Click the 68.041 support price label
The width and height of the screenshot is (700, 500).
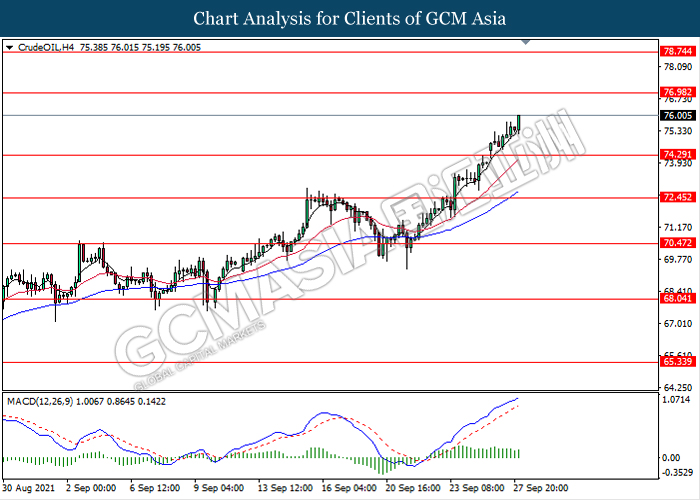(677, 299)
